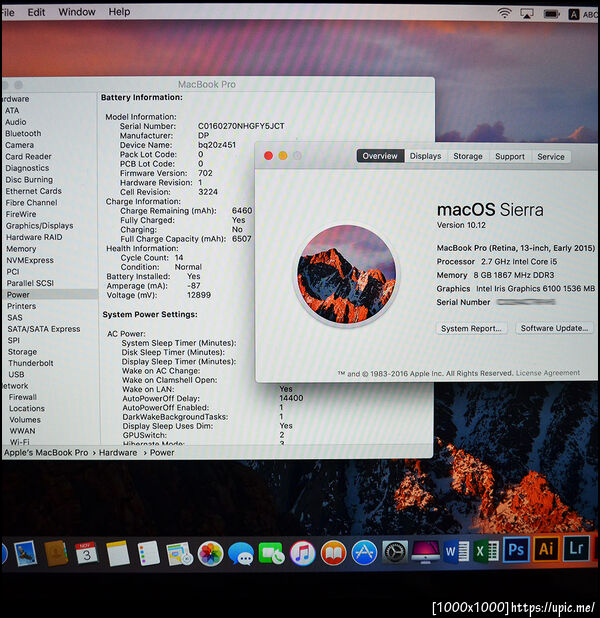Open the Edit menu
The width and height of the screenshot is (600, 618).
36,12
